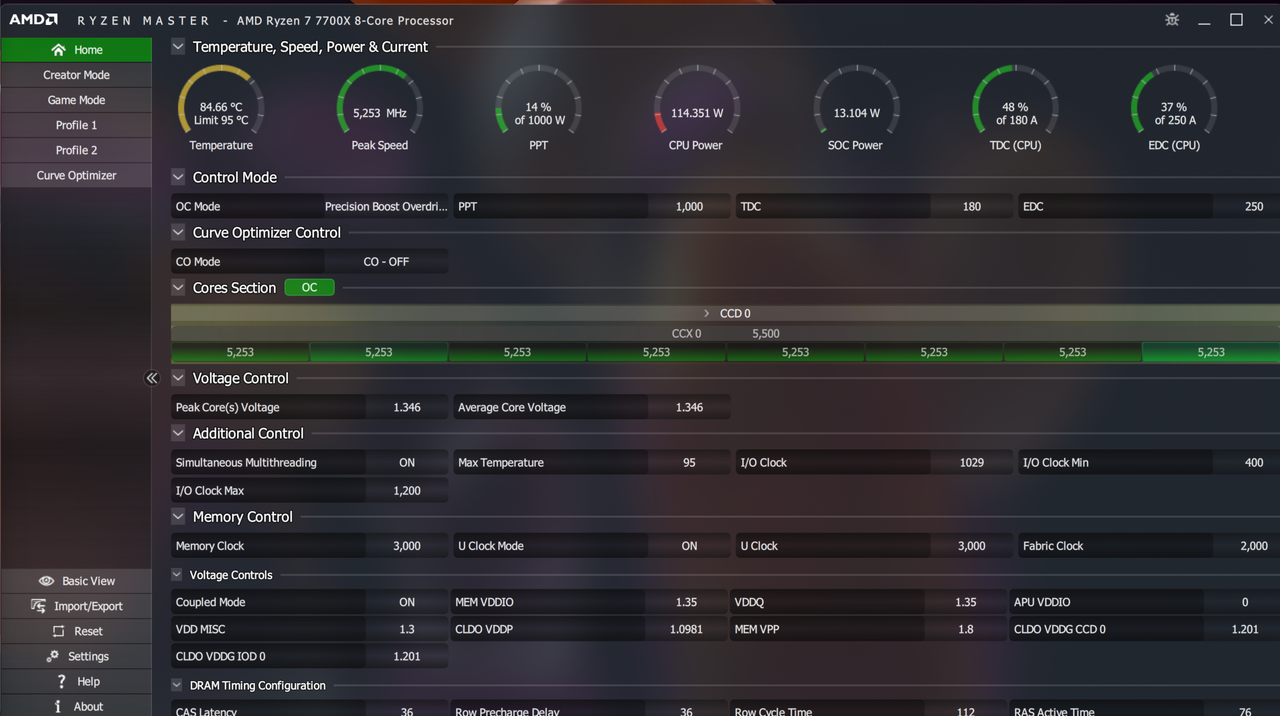Collapse the Cores Section chevron
Screen dimensions: 1280x716
pyautogui.click(x=178, y=287)
